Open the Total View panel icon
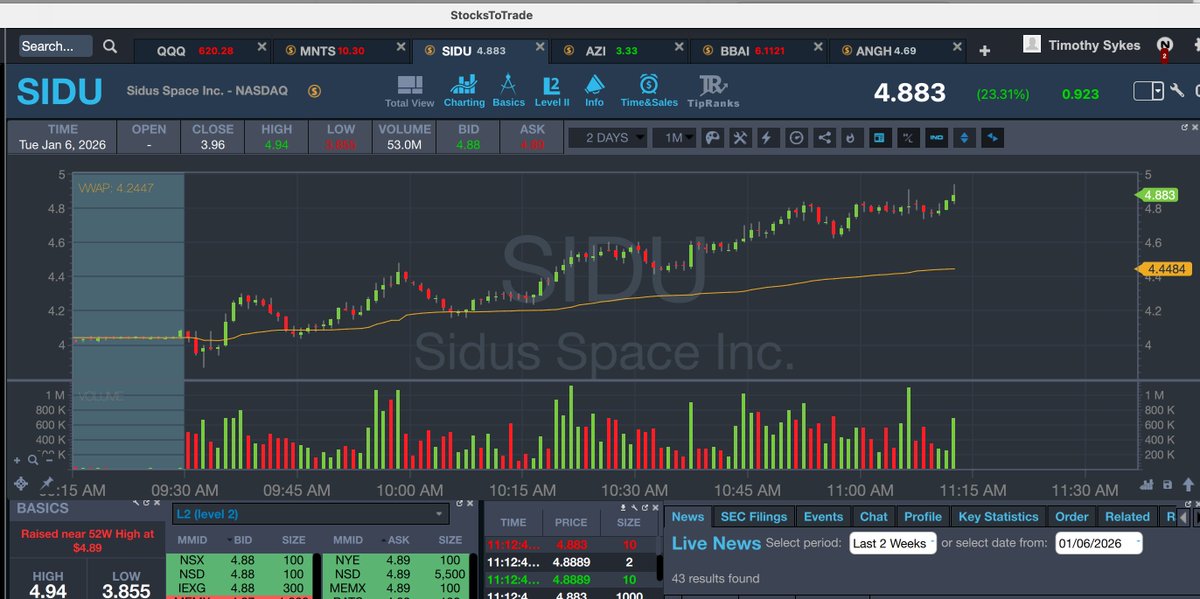This screenshot has height=599, width=1200. 410,91
